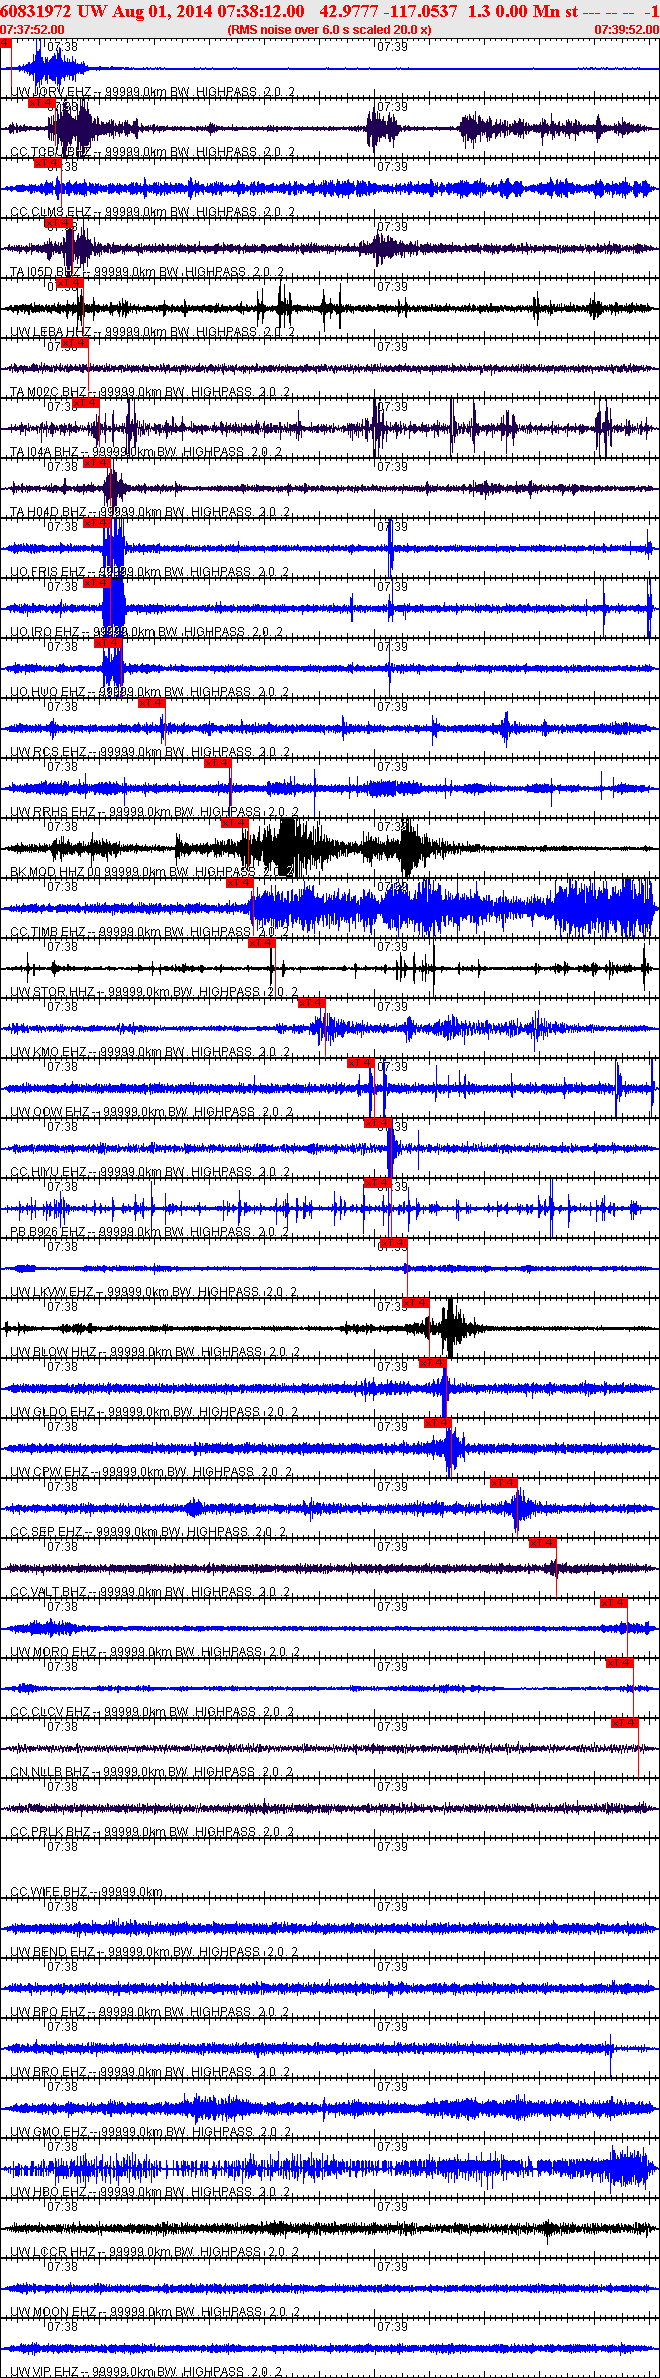Click the red pick flag on UW RCS trace
The width and height of the screenshot is (660, 2378).
click(x=152, y=703)
